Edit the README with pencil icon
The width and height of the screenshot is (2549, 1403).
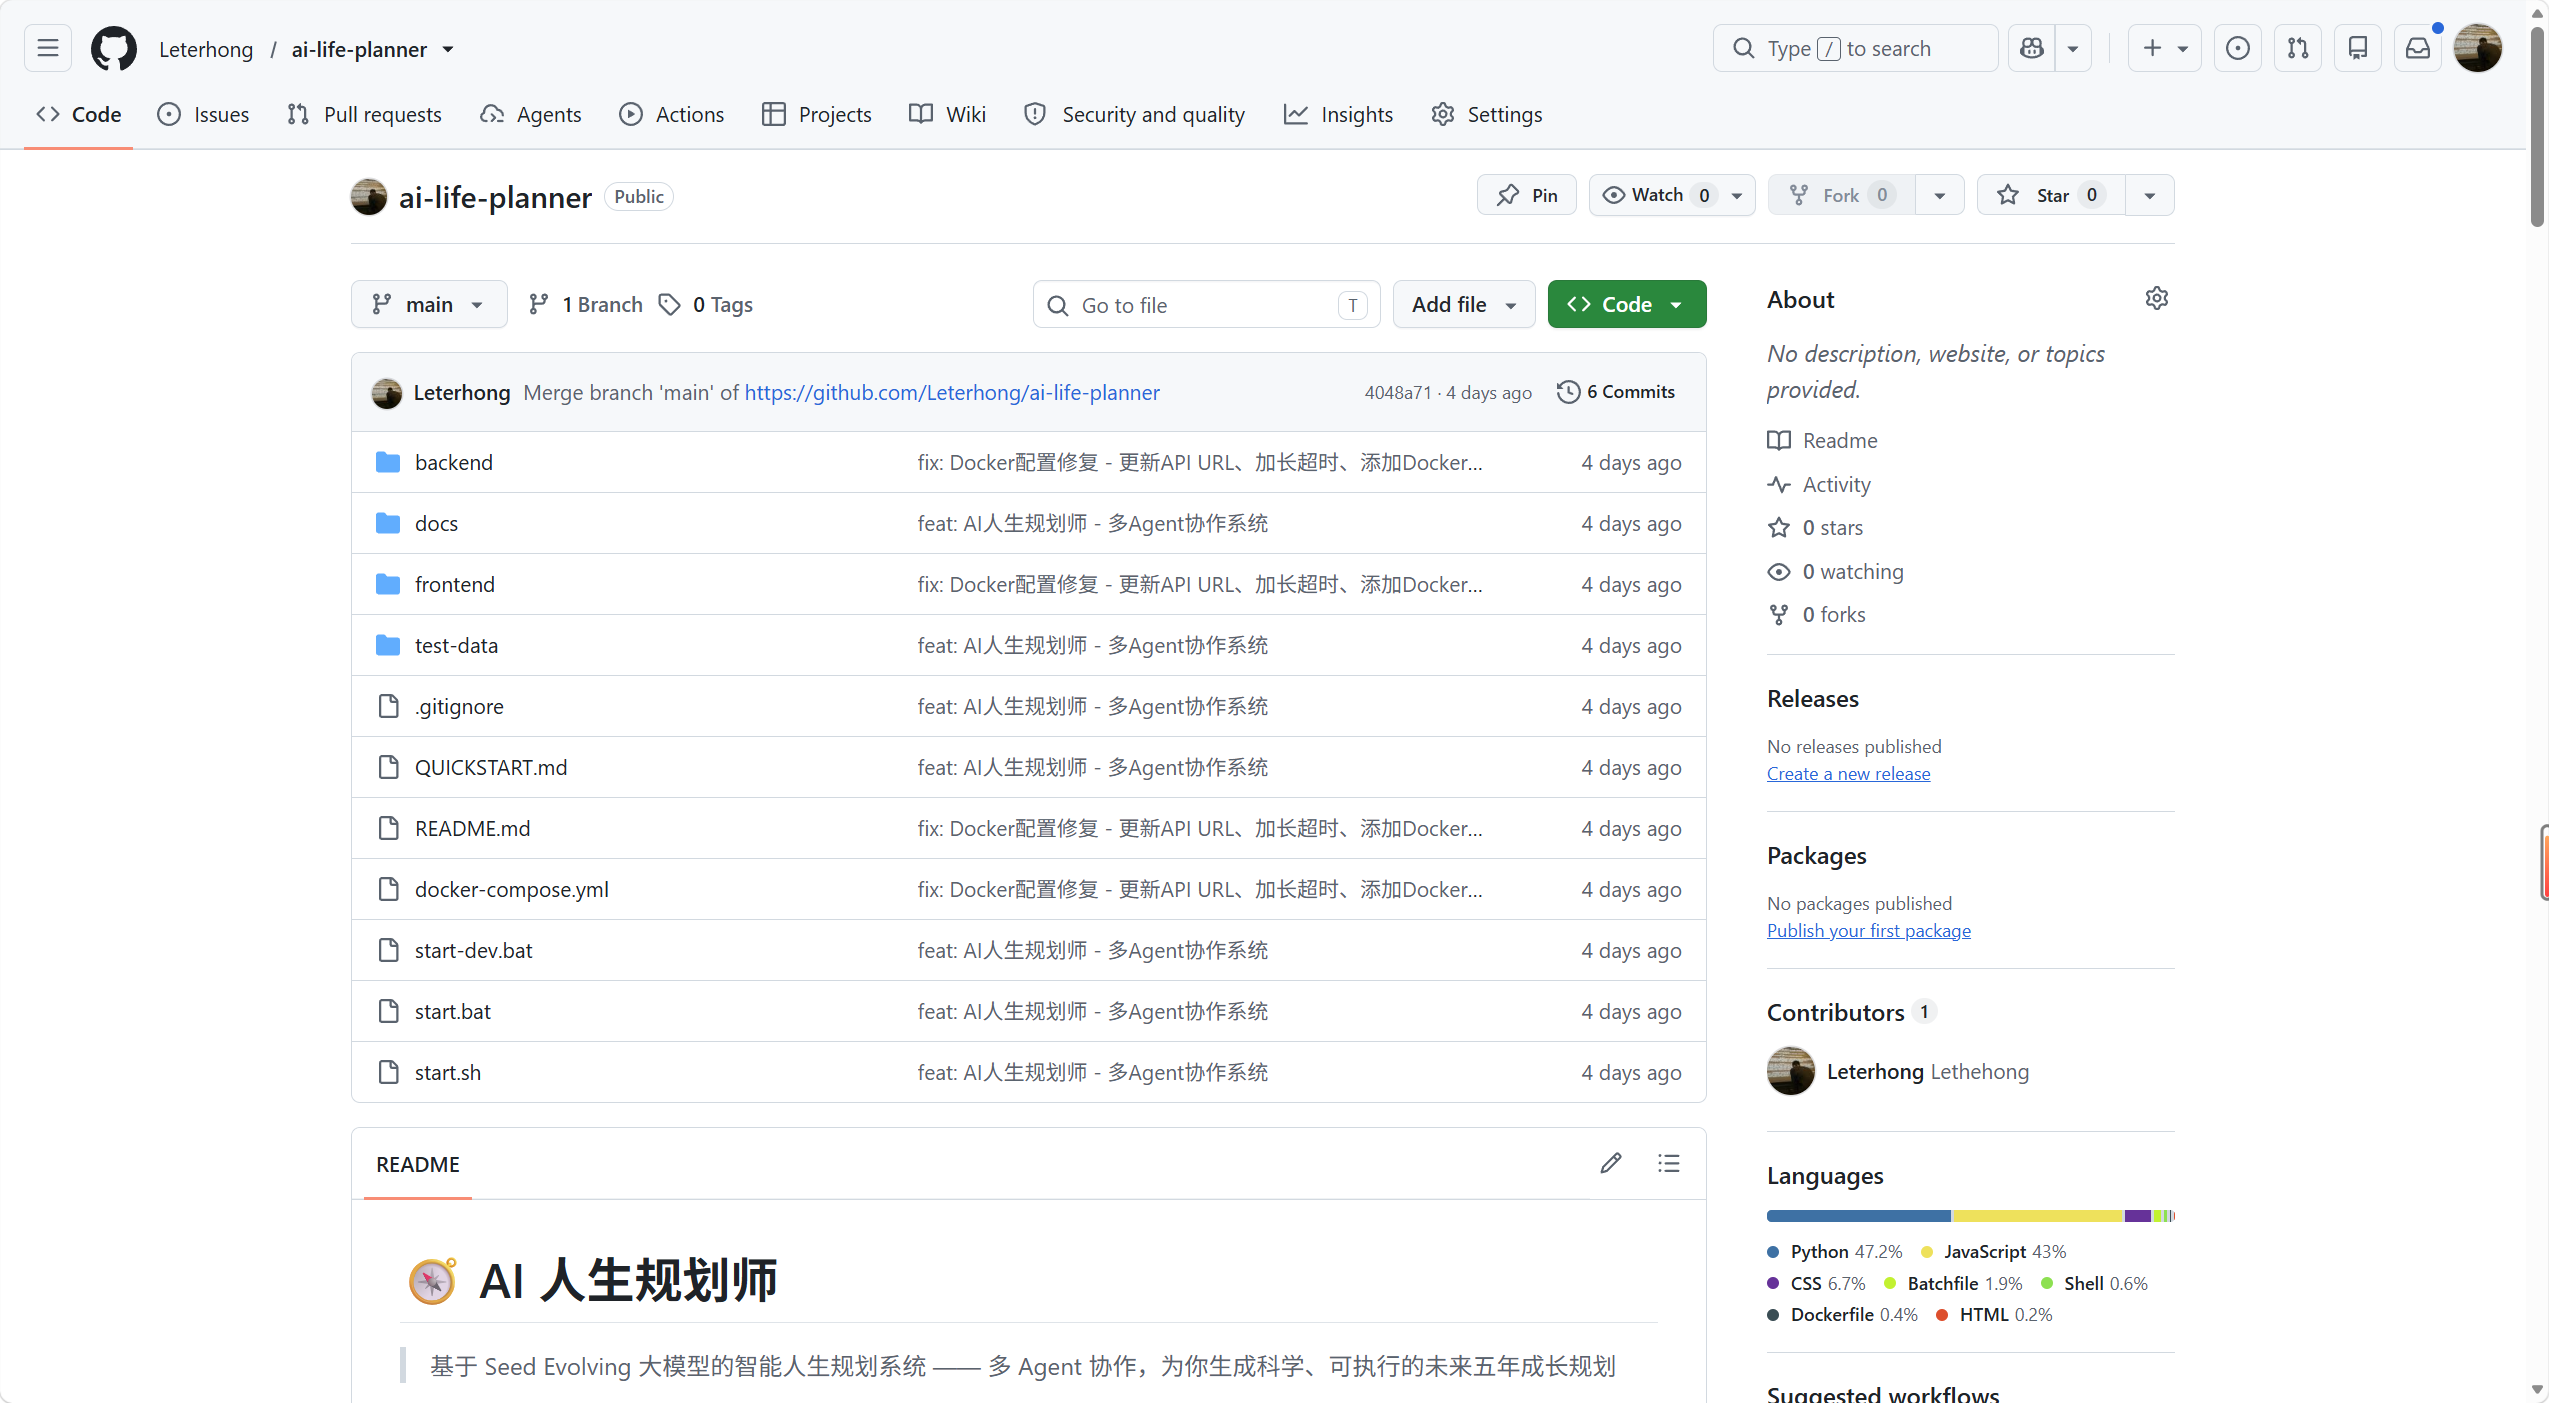tap(1610, 1163)
